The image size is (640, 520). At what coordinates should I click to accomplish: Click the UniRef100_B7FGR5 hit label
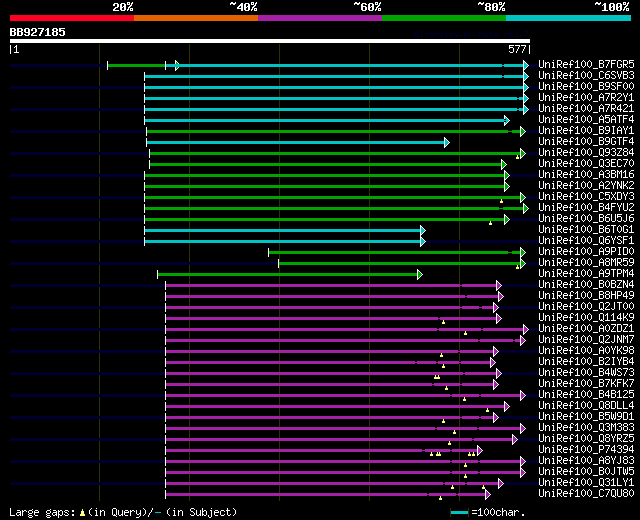tap(586, 64)
